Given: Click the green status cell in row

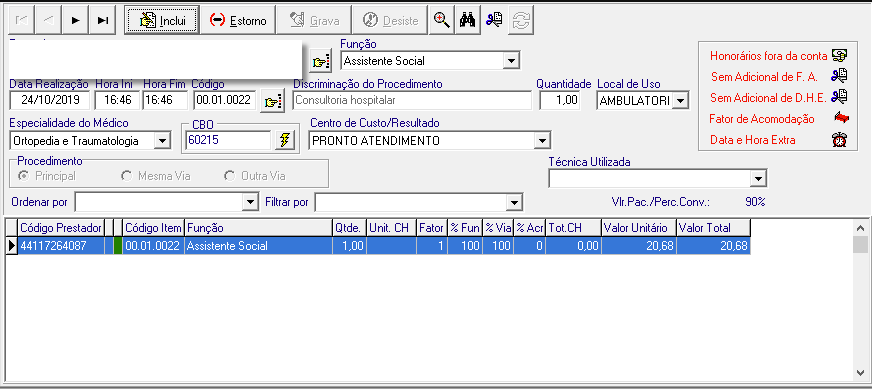Looking at the screenshot, I should tap(117, 246).
